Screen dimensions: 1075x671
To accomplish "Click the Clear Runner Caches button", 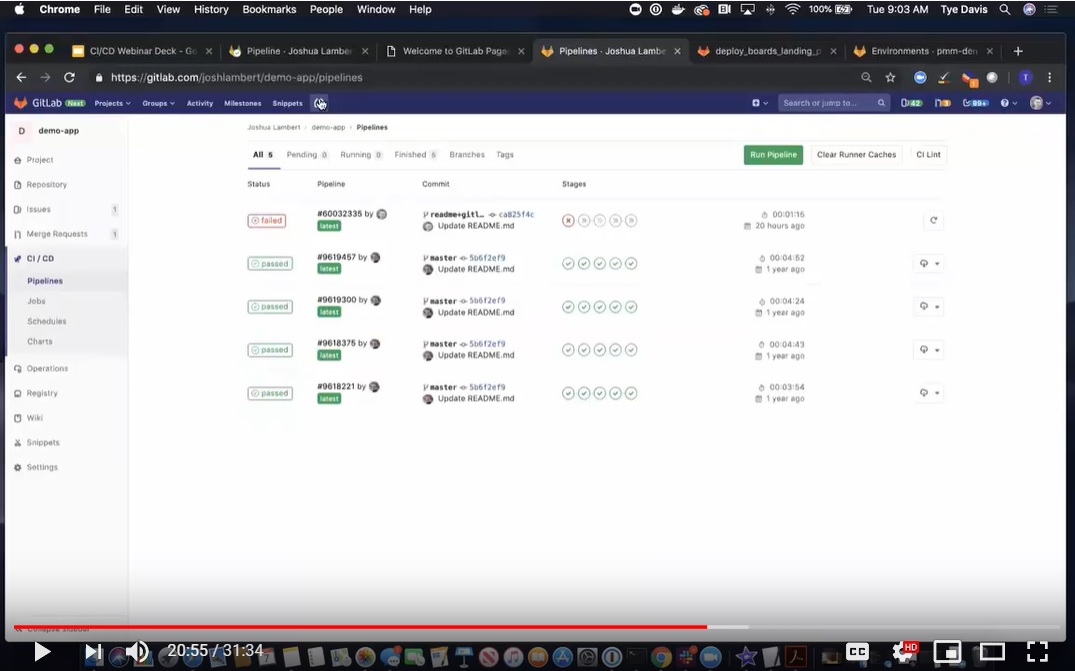I will tap(856, 155).
